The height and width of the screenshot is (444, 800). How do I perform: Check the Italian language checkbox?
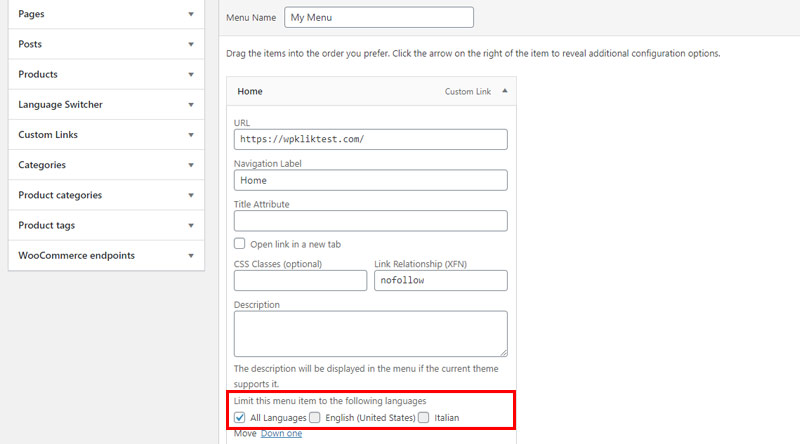coord(423,417)
